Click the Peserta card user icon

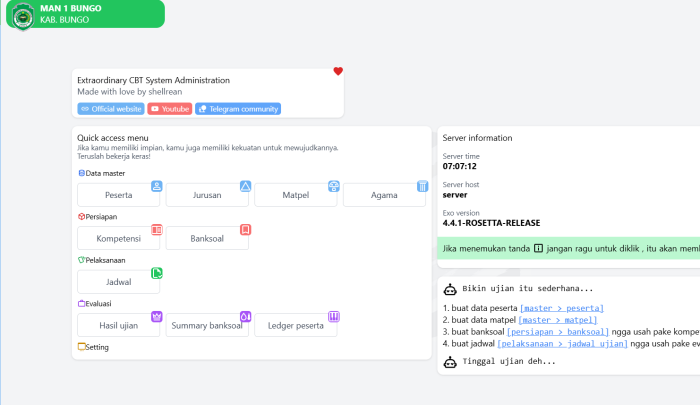156,186
